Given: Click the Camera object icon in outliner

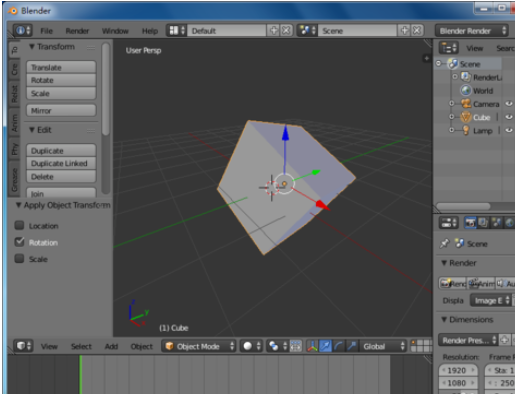Looking at the screenshot, I should (x=466, y=104).
